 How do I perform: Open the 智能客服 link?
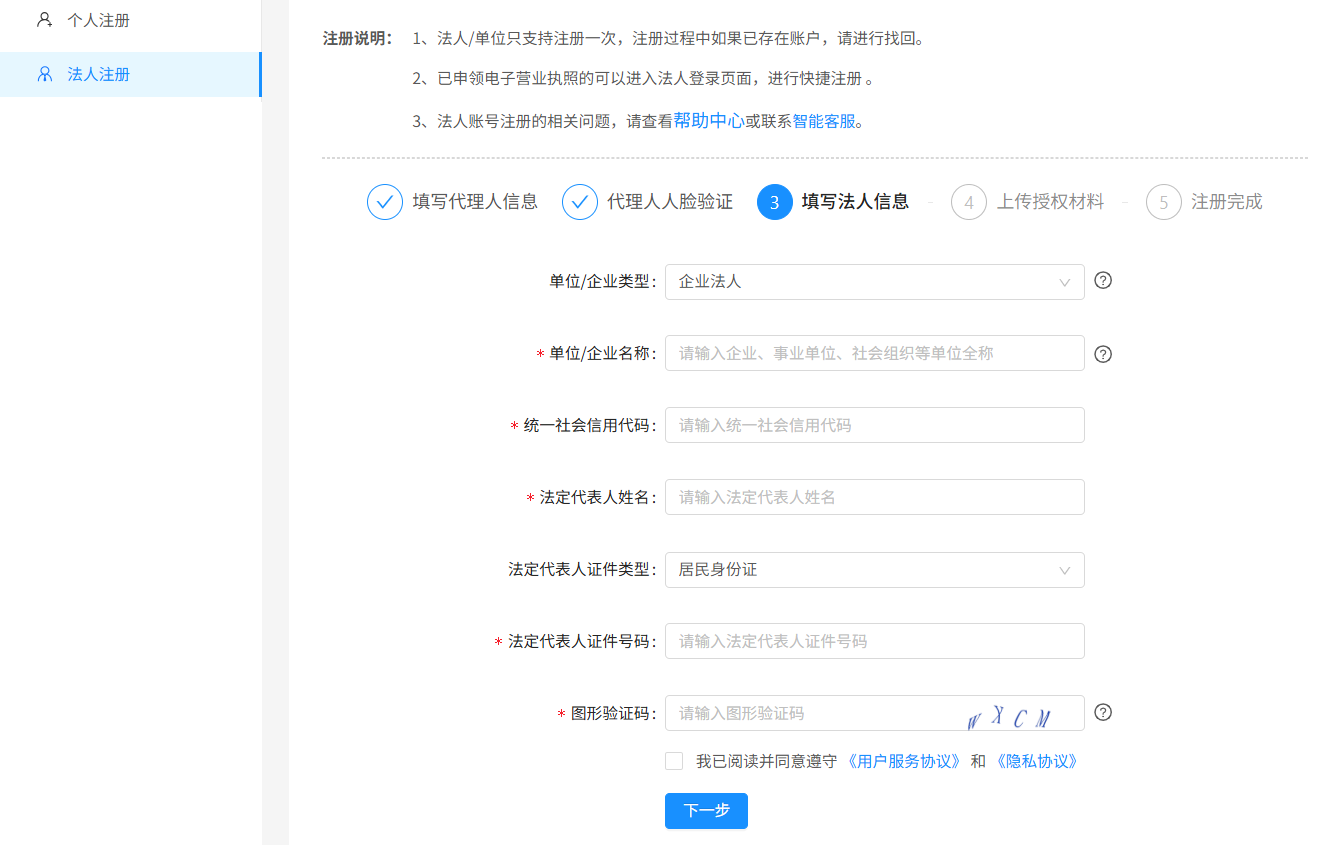click(x=825, y=122)
